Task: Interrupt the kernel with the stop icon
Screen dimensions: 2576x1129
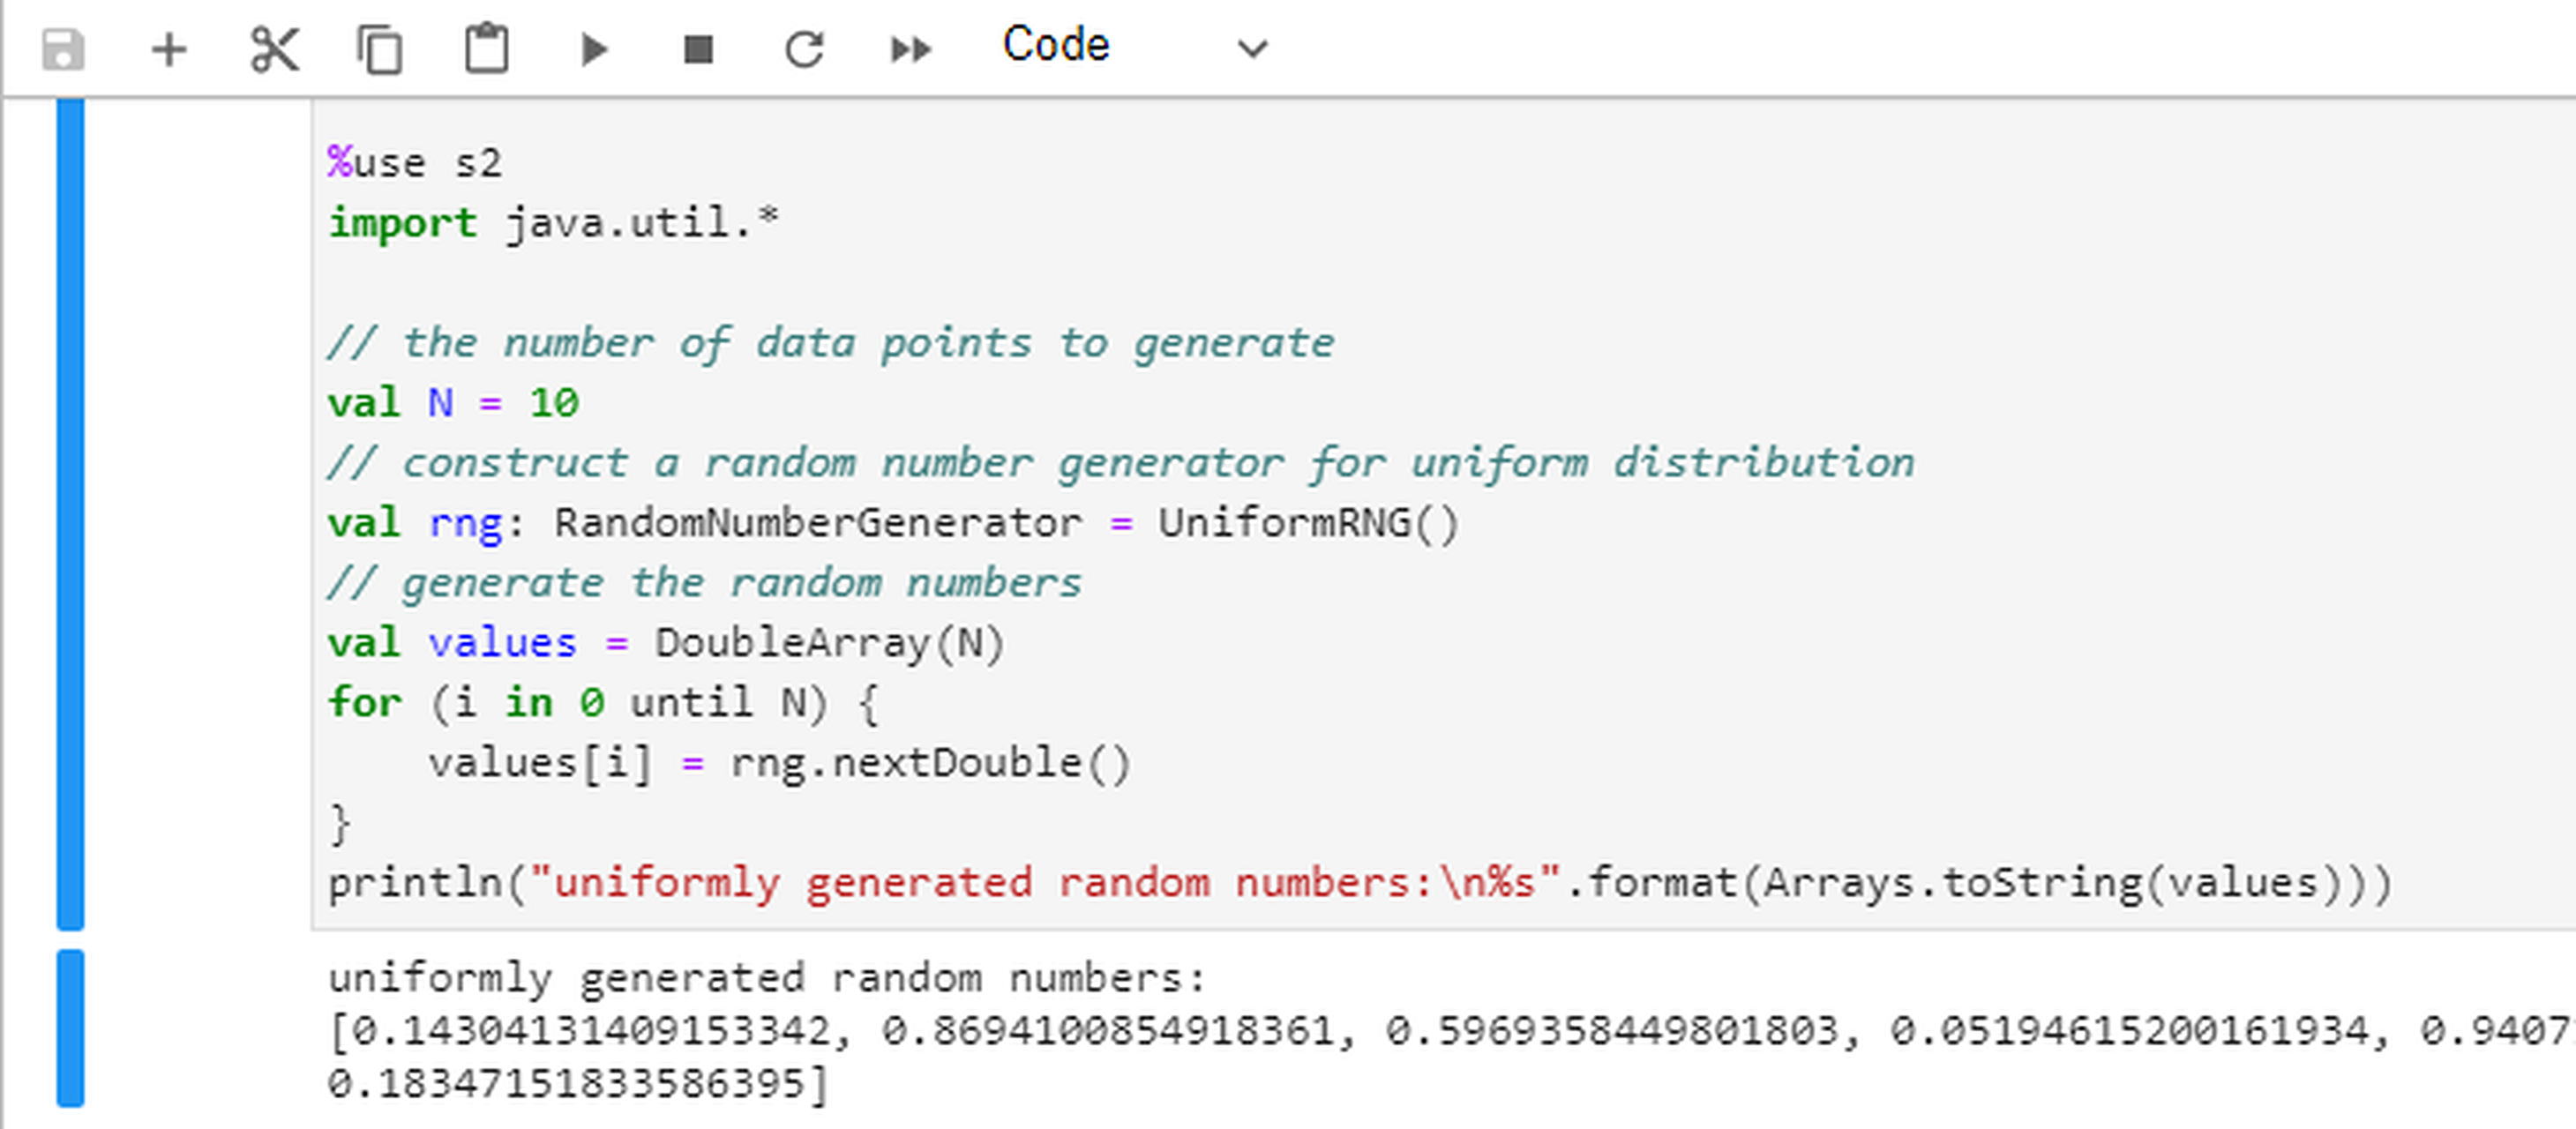Action: pyautogui.click(x=698, y=49)
